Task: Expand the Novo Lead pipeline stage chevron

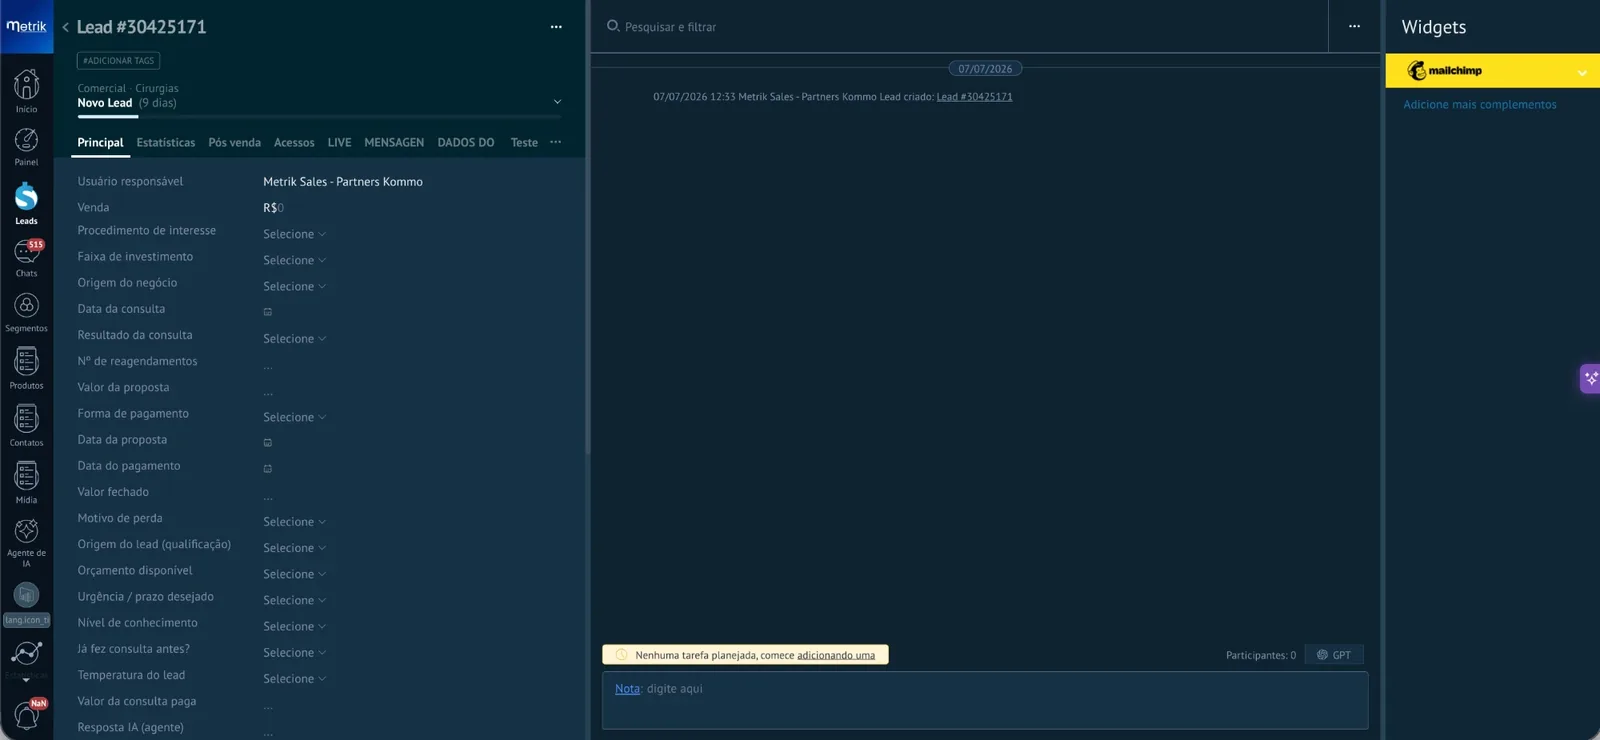Action: pyautogui.click(x=557, y=102)
